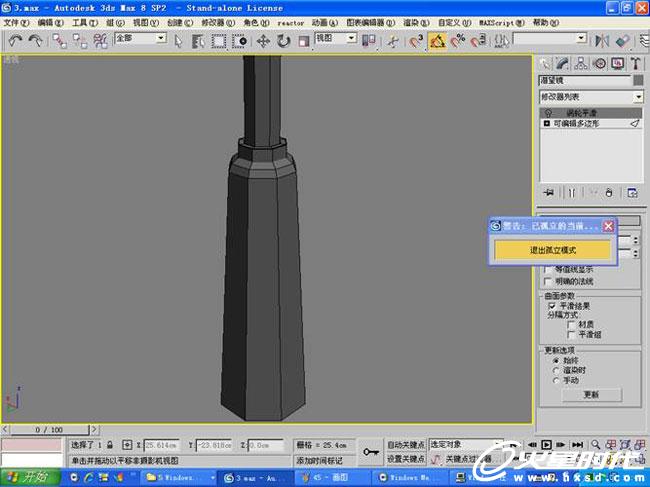Toggle the Spinner Snap icon
This screenshot has height=487, width=650.
(x=478, y=41)
